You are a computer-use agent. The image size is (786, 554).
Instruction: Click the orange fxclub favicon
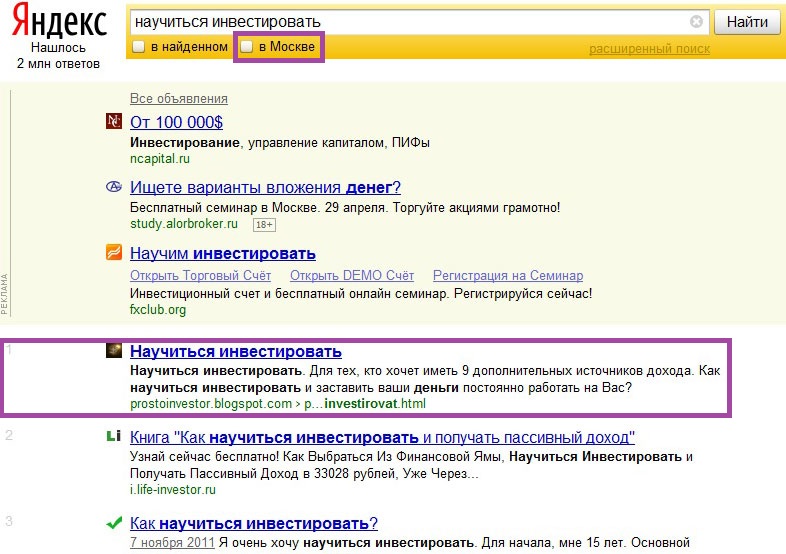point(114,252)
